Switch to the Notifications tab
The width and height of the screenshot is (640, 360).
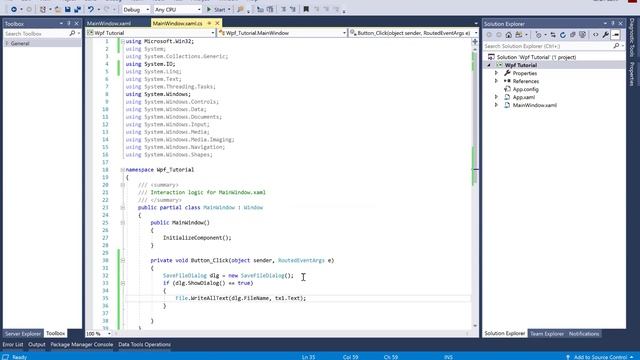tap(584, 333)
